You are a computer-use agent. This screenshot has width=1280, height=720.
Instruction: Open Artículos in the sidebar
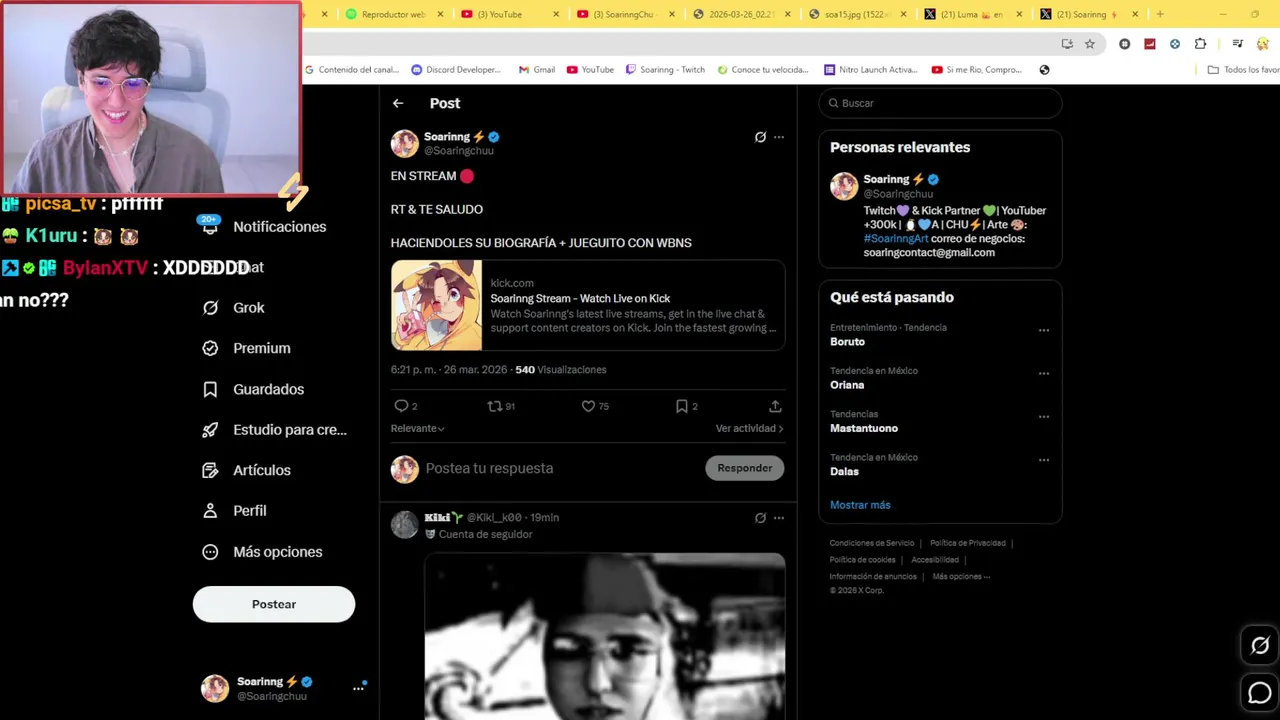247,470
